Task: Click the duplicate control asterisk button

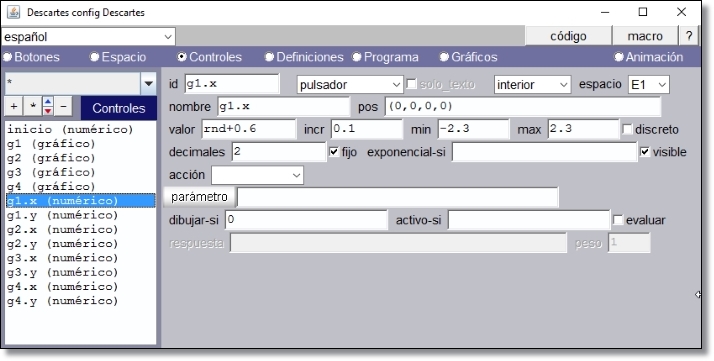Action: click(32, 107)
